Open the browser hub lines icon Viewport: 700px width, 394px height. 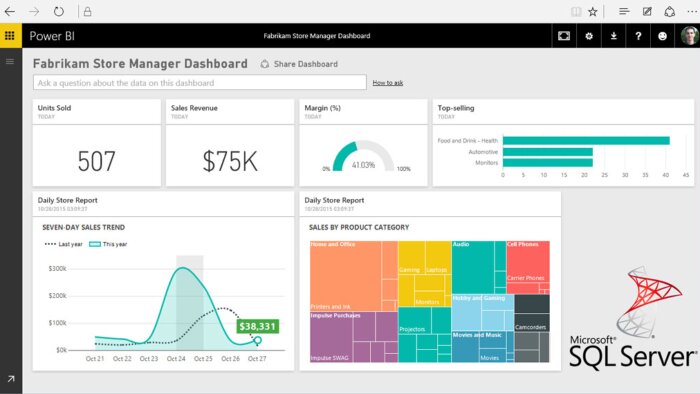click(x=624, y=11)
